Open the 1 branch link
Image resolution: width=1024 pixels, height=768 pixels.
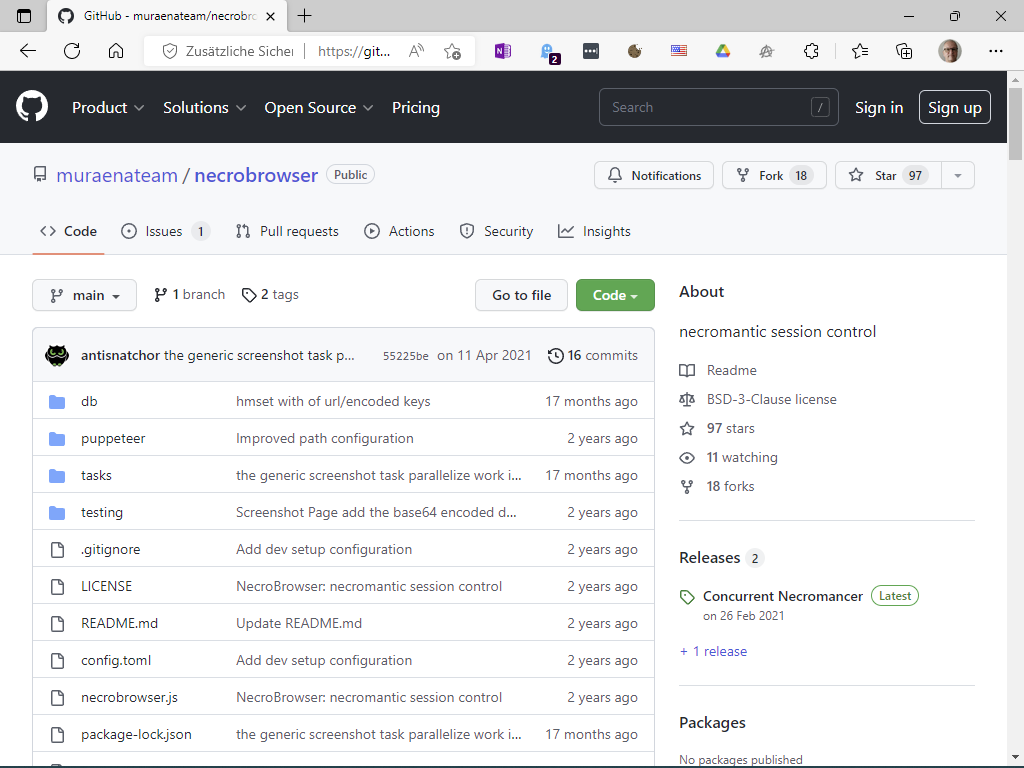pyautogui.click(x=189, y=295)
